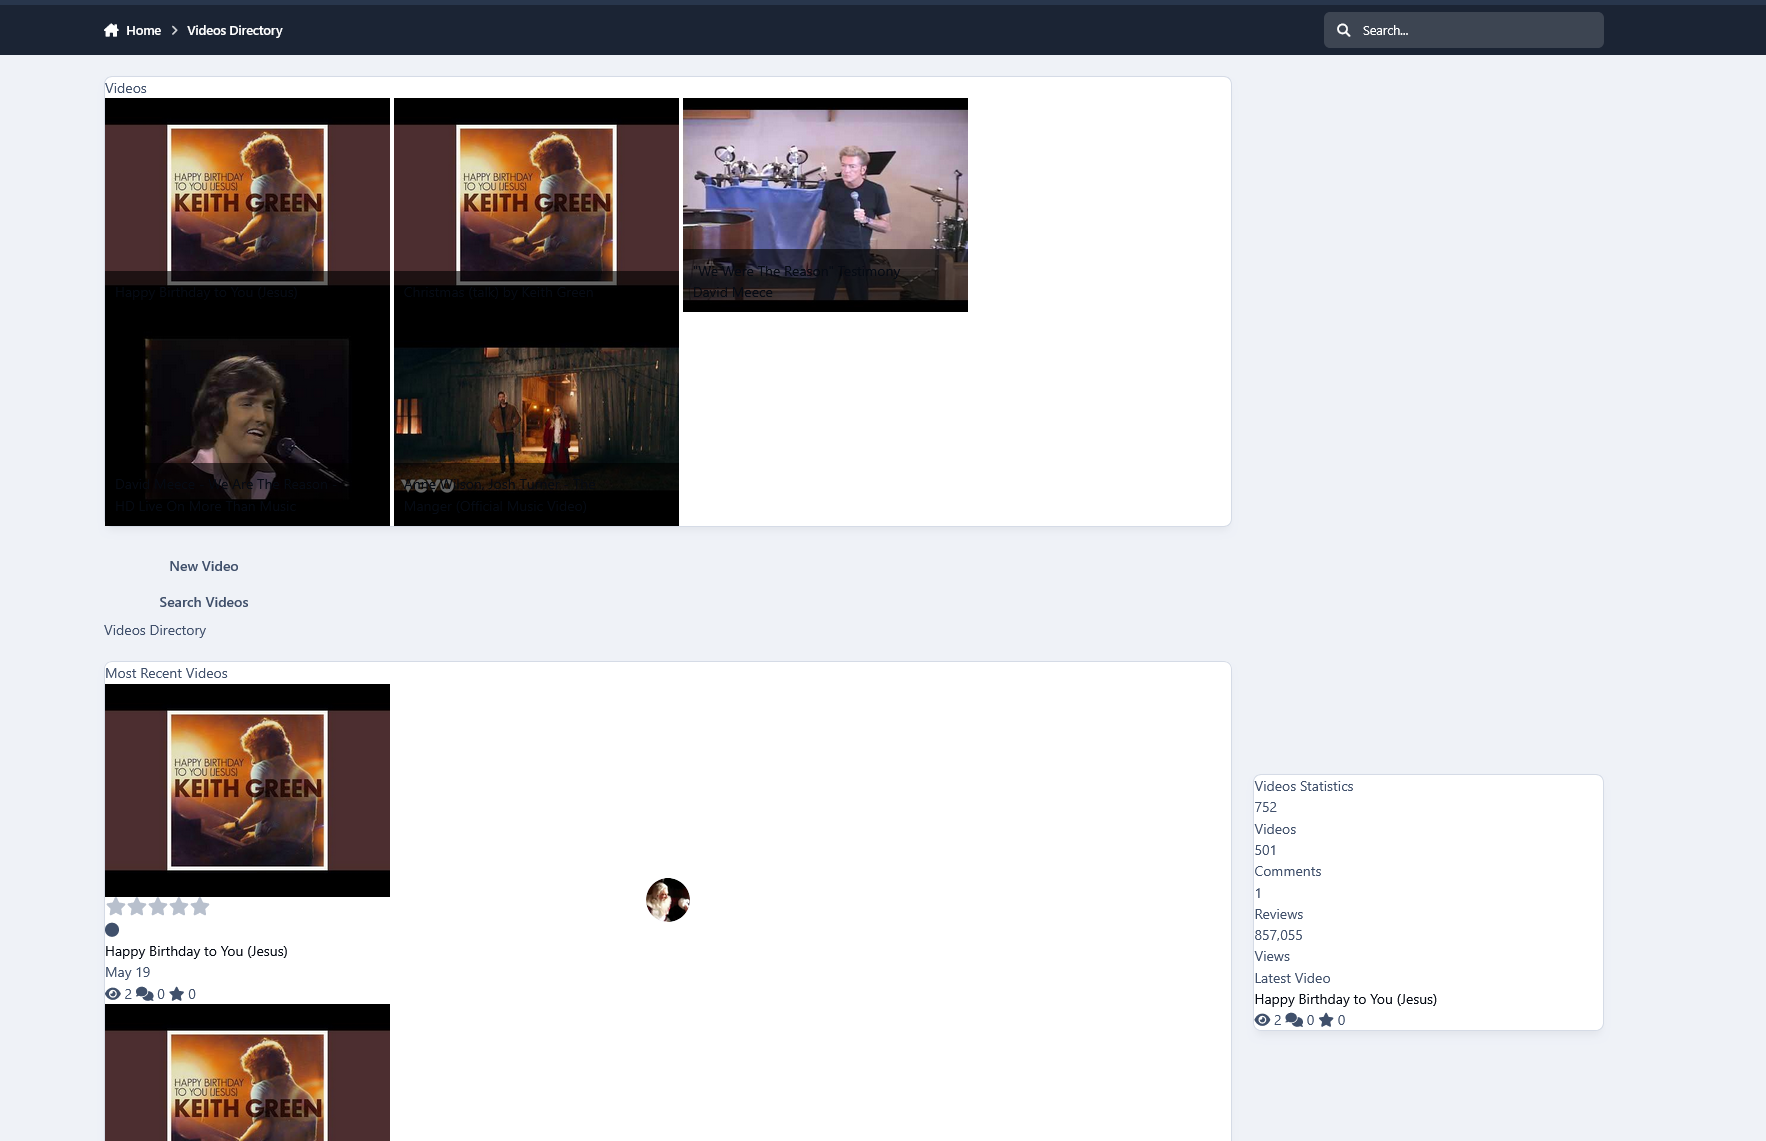The width and height of the screenshot is (1766, 1141).
Task: Click the New Video button
Action: pyautogui.click(x=204, y=566)
